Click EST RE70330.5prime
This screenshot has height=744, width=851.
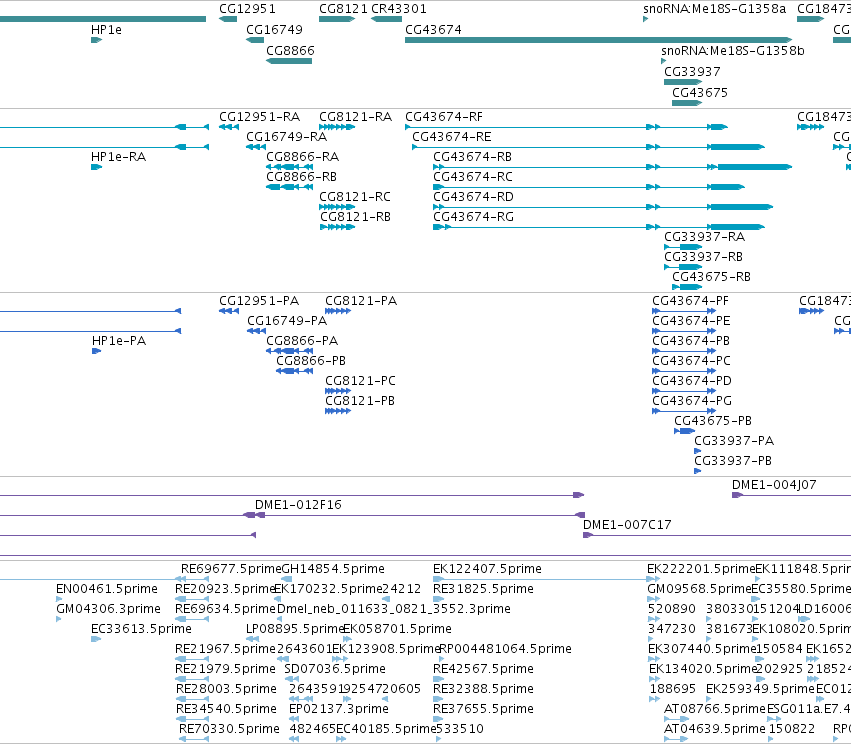coord(229,729)
